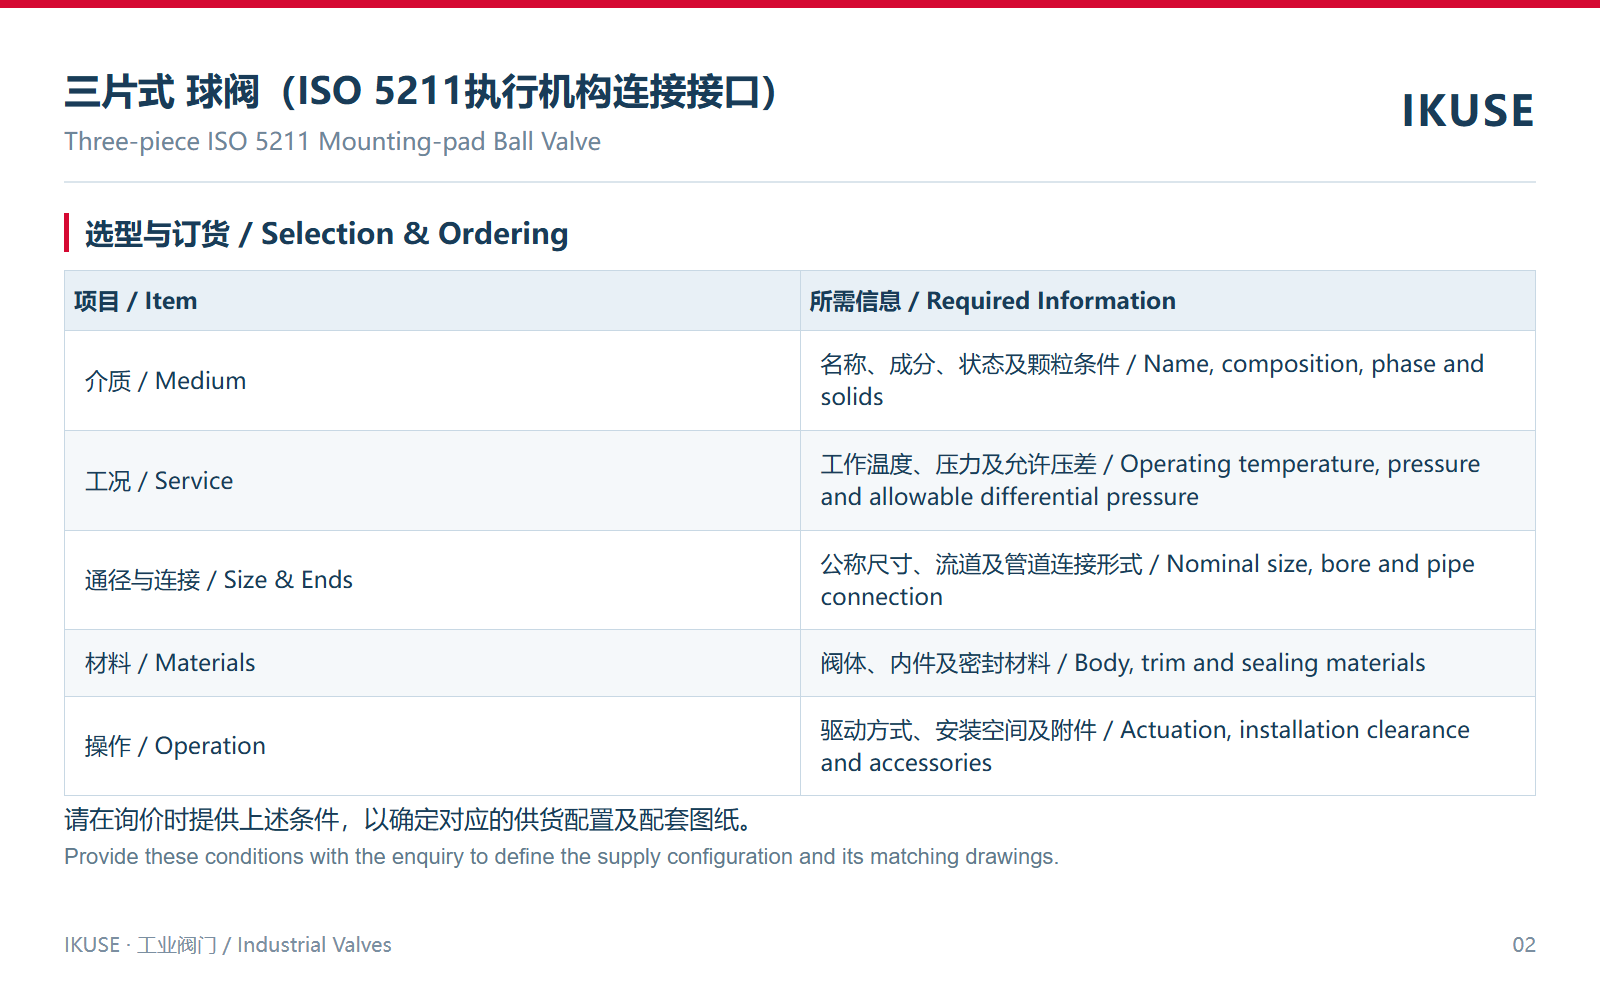Click the Three-piece ISO 5211 Mounting-pad Ball Valve subtitle

click(x=332, y=142)
